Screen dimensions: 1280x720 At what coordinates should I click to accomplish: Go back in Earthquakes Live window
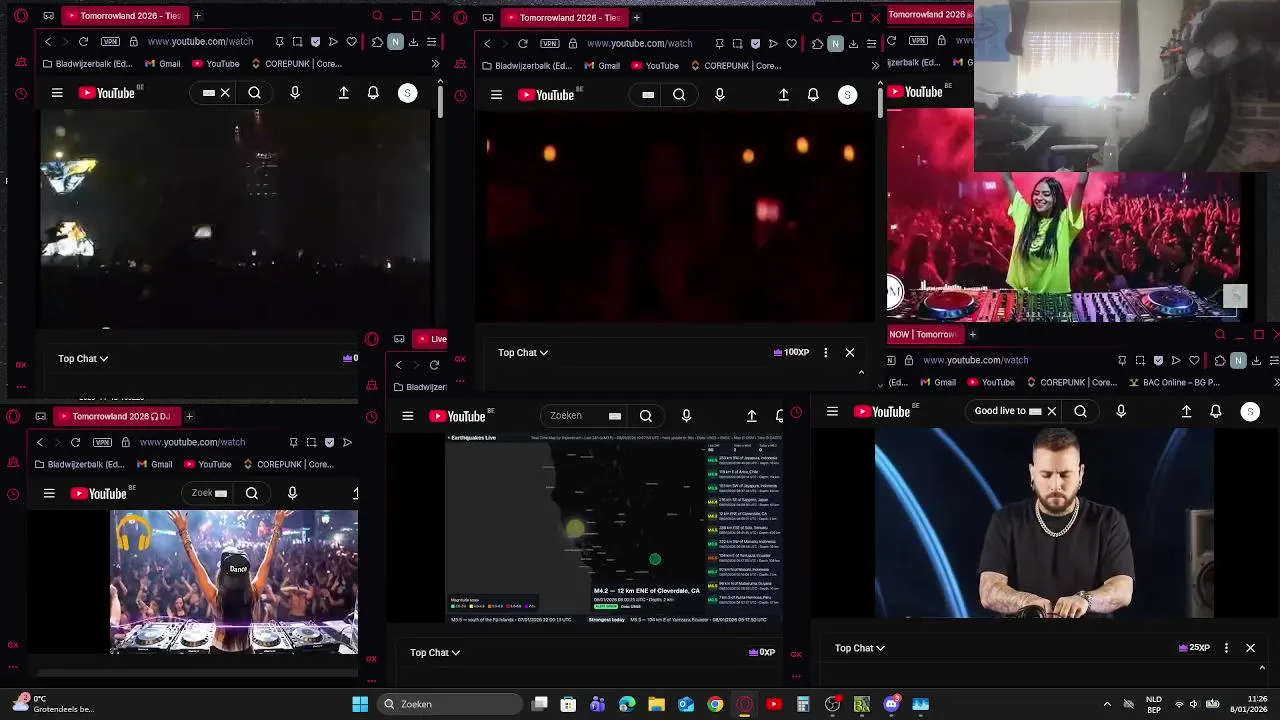(x=399, y=365)
